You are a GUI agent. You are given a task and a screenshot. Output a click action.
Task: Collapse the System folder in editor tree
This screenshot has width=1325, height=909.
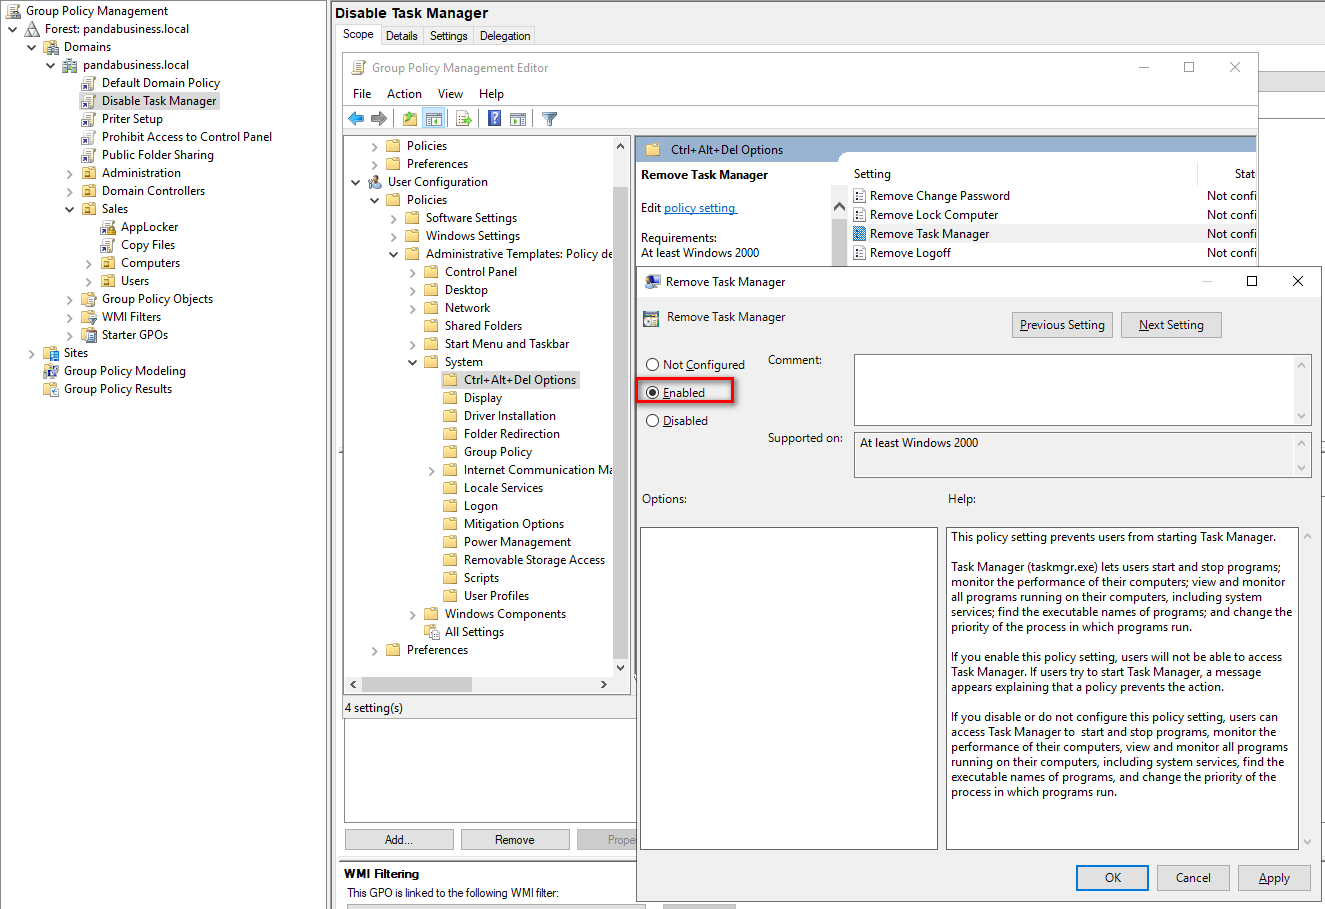[413, 362]
